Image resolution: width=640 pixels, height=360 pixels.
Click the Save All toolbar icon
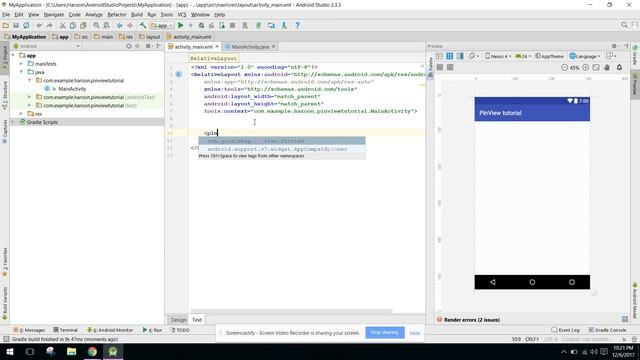coord(16,25)
